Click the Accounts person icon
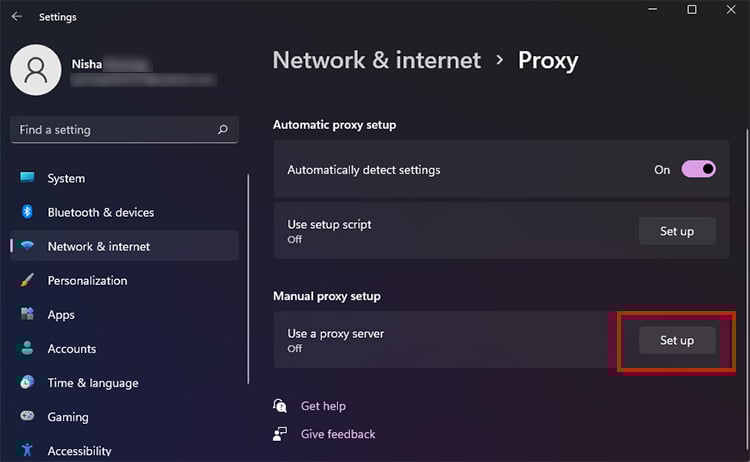750x462 pixels. [x=27, y=349]
